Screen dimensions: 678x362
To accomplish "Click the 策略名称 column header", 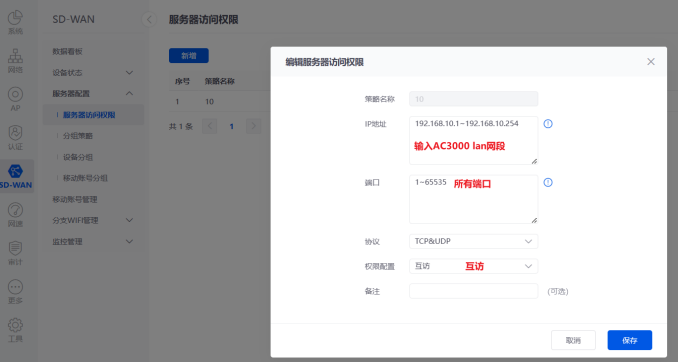I will (x=220, y=81).
